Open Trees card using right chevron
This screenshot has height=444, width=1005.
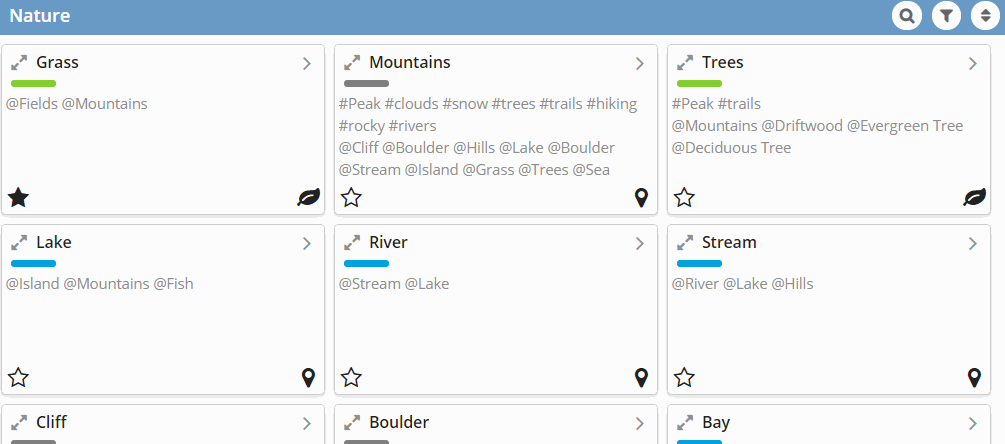click(x=972, y=63)
